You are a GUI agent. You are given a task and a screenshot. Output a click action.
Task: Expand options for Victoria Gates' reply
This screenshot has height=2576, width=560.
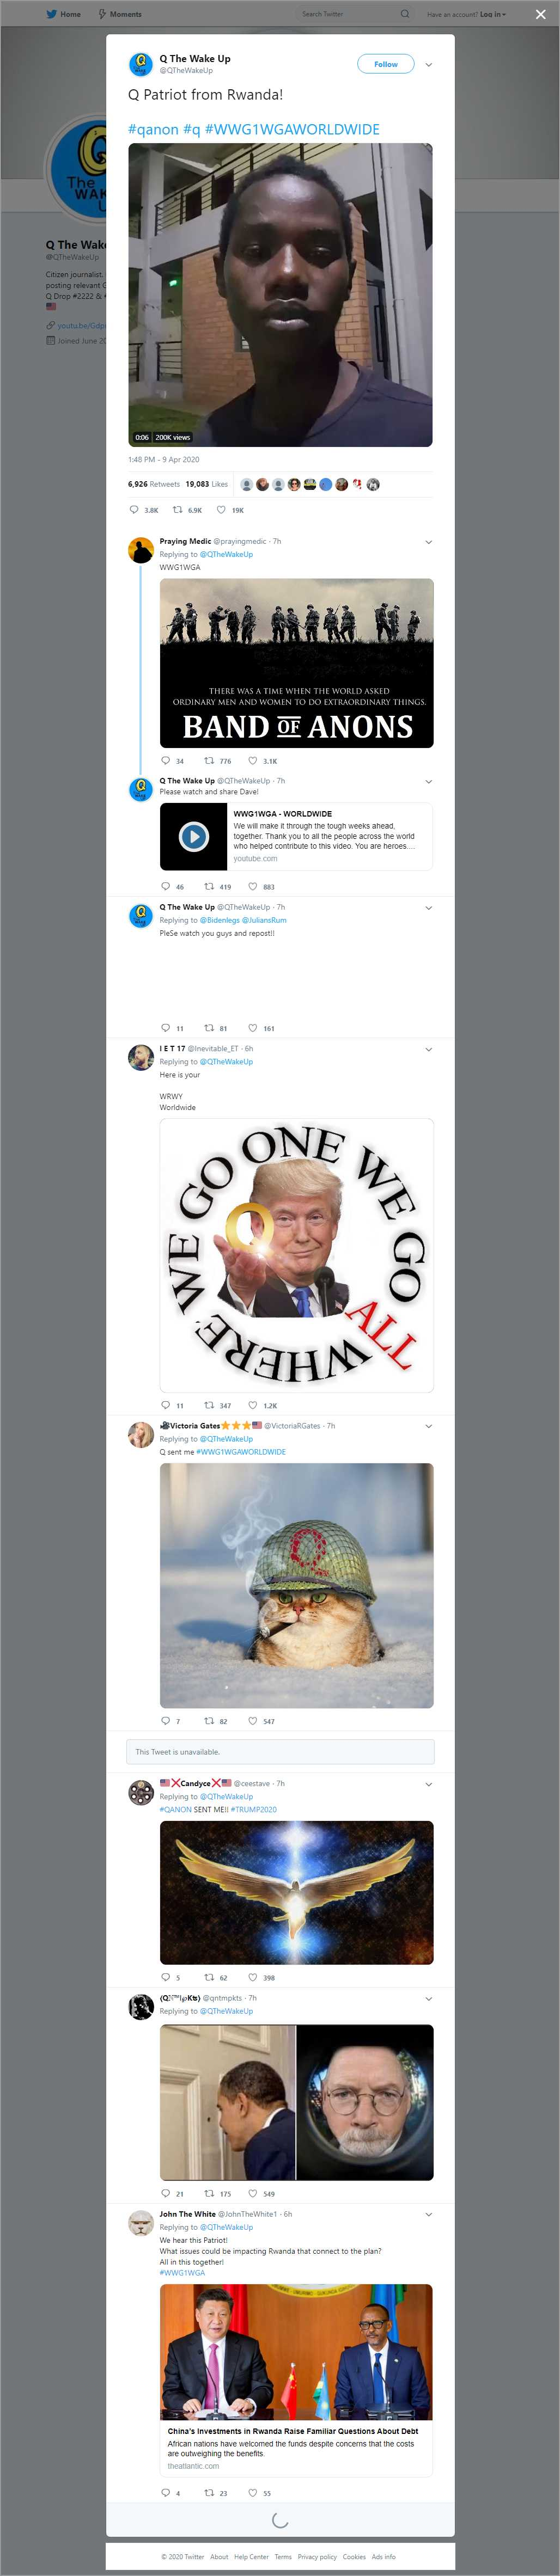pos(429,1426)
